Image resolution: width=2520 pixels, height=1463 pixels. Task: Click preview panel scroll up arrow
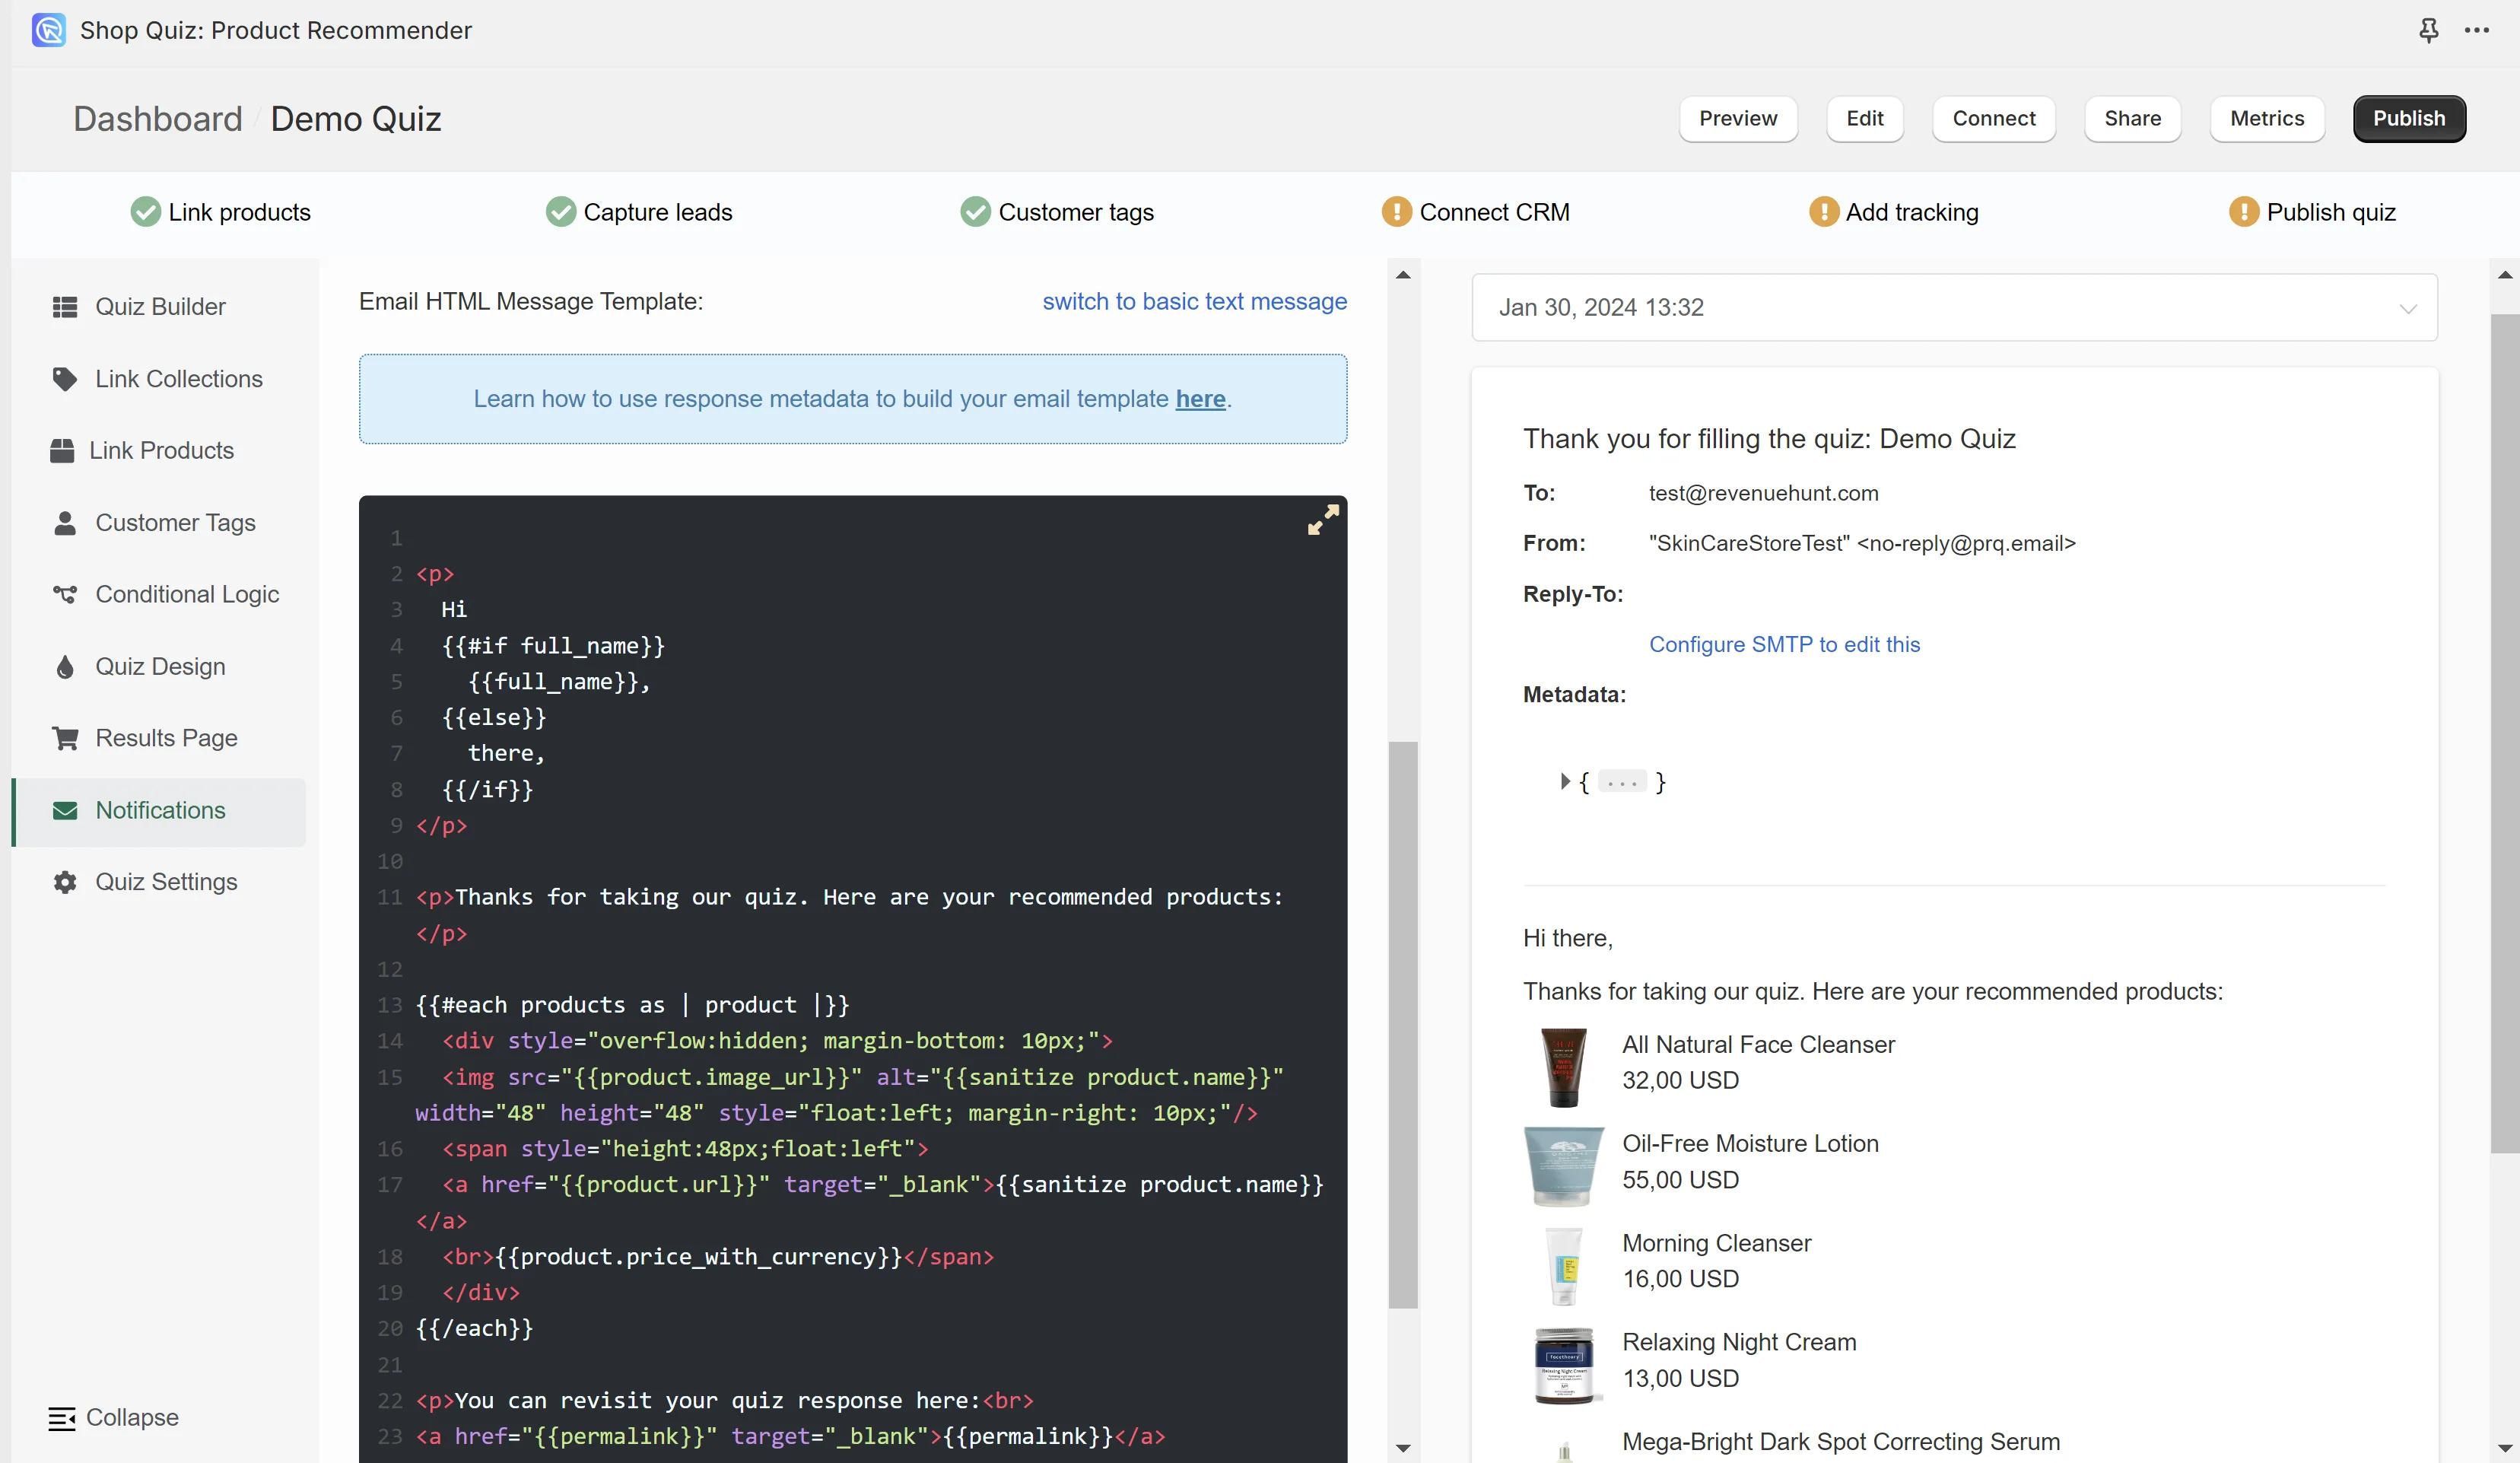(x=2504, y=275)
